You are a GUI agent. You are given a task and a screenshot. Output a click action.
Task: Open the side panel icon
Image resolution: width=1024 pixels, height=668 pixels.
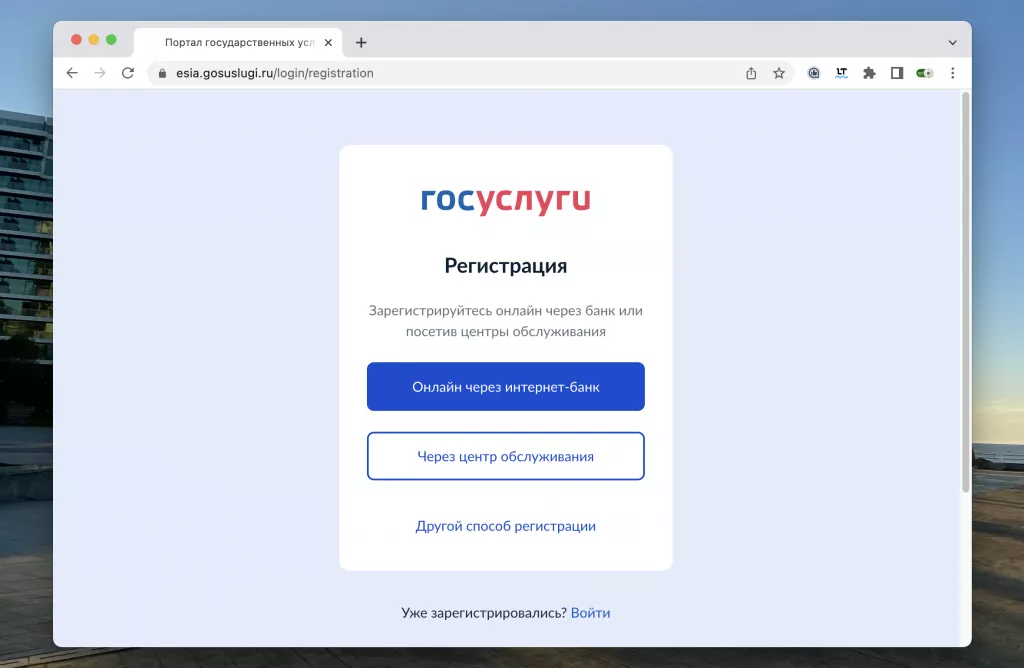coord(897,72)
